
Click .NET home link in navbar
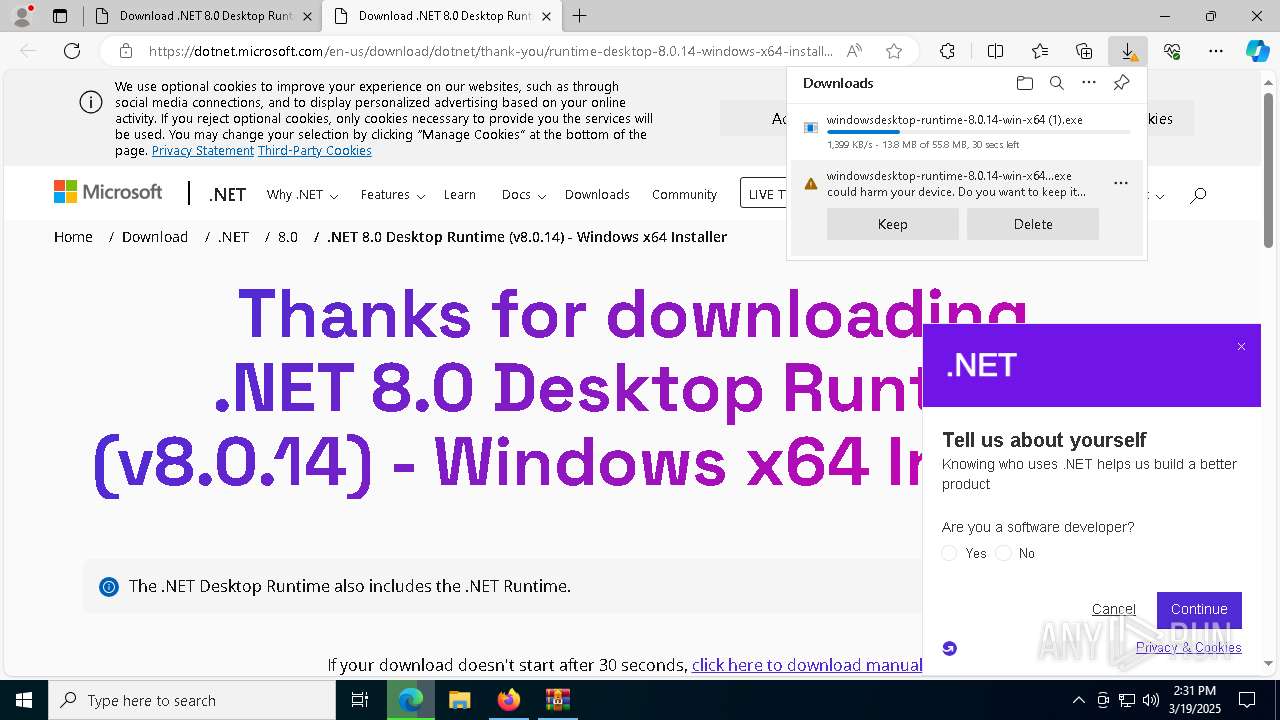click(x=227, y=195)
